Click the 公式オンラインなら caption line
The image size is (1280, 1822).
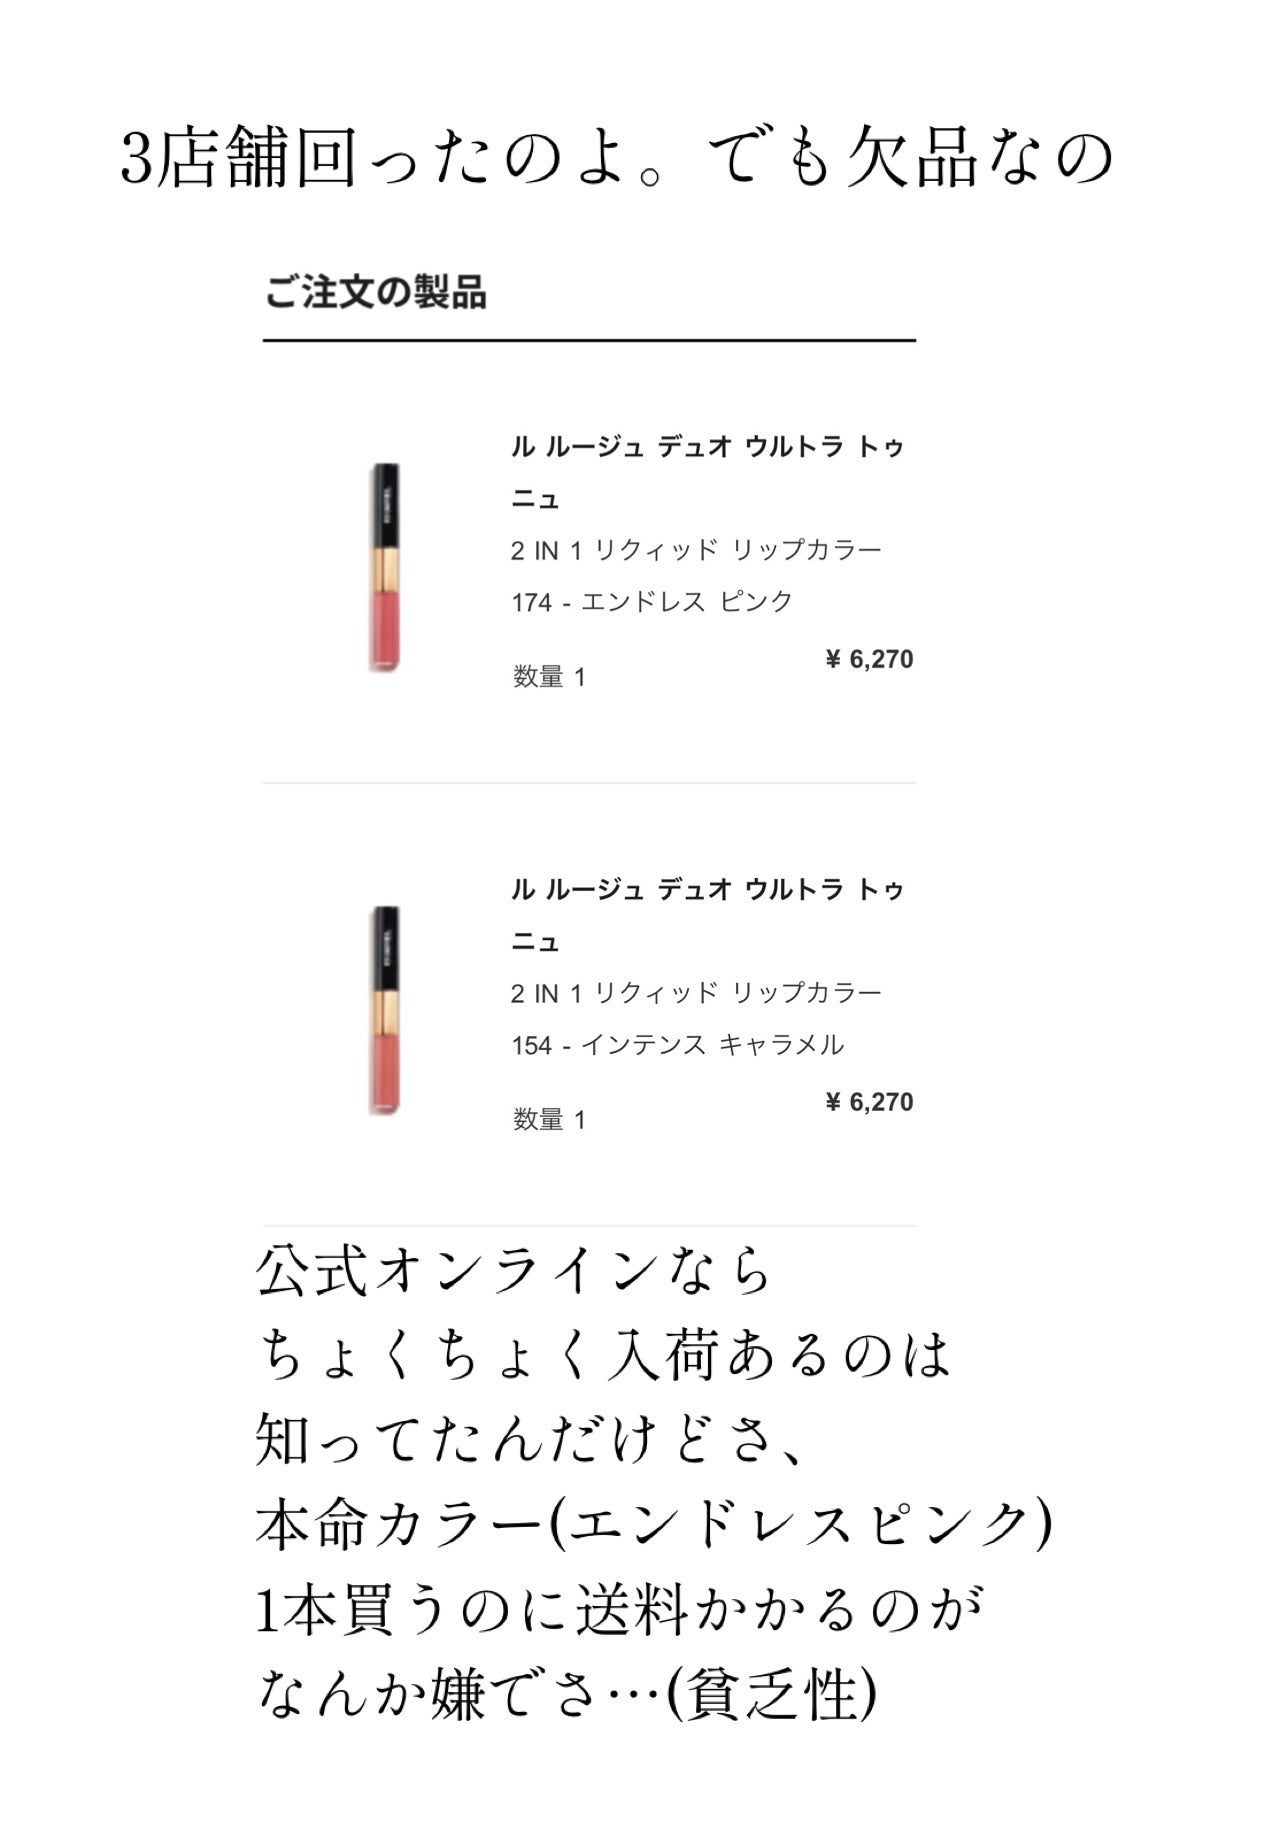pyautogui.click(x=515, y=1273)
